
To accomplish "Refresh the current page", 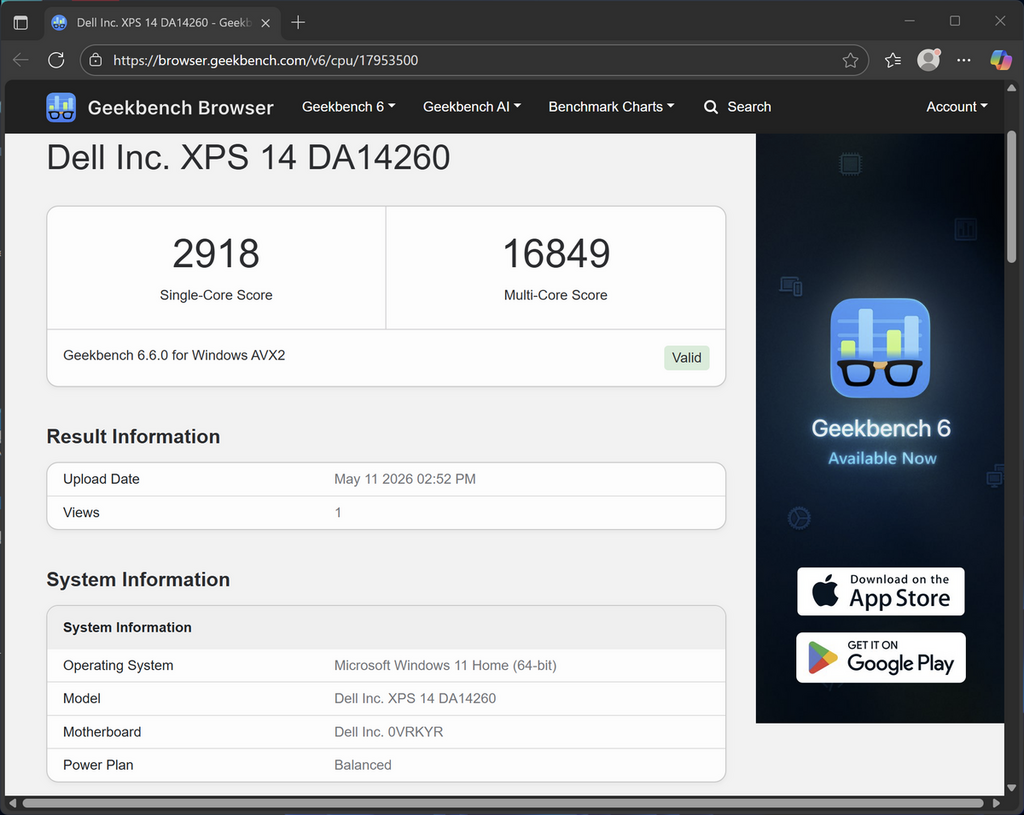I will click(x=56, y=60).
